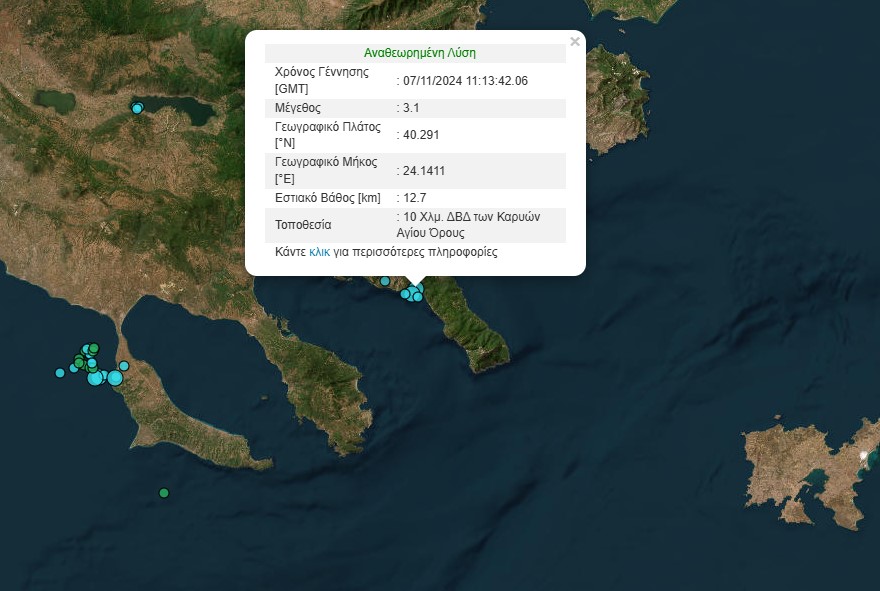
Task: Click the largest cyan marker touching Kassandra's coast
Action: [115, 377]
